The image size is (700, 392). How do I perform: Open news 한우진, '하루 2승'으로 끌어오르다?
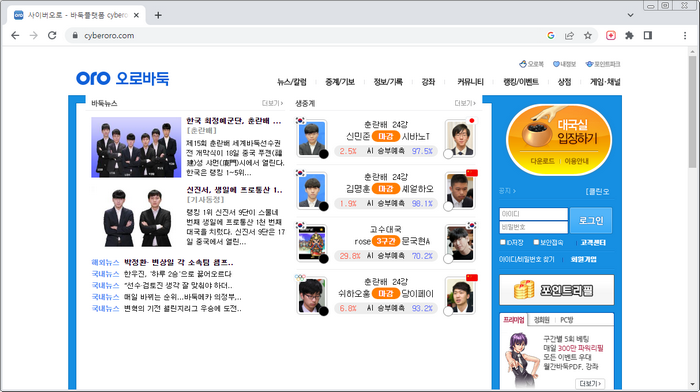click(x=178, y=274)
